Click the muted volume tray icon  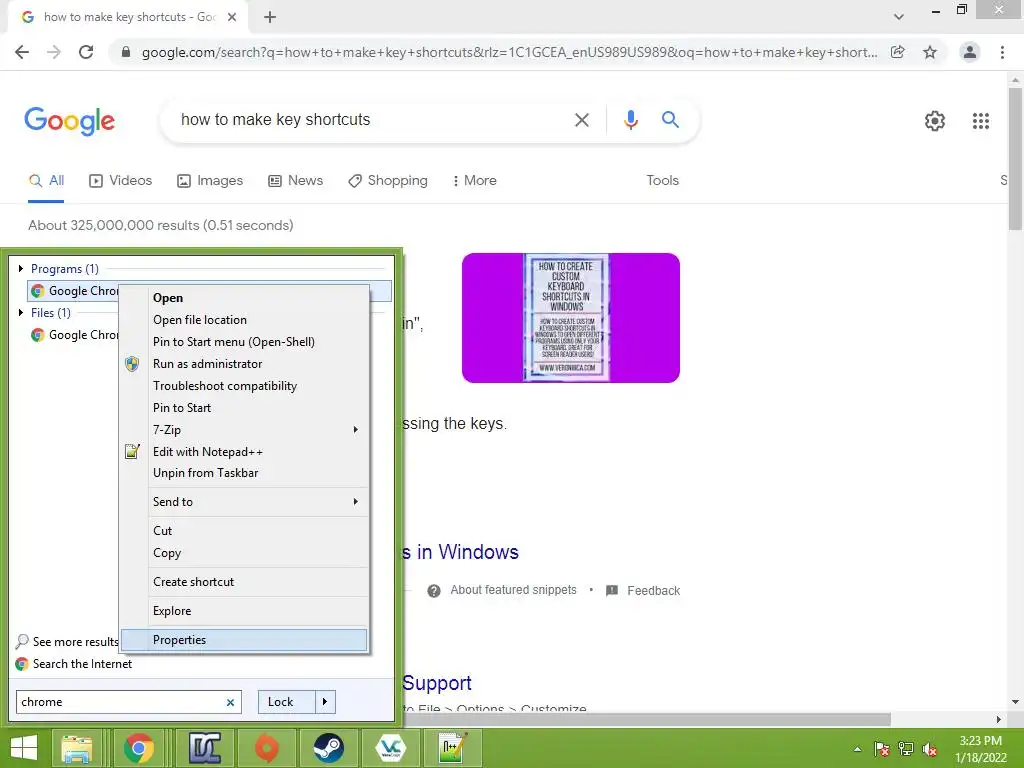(930, 749)
